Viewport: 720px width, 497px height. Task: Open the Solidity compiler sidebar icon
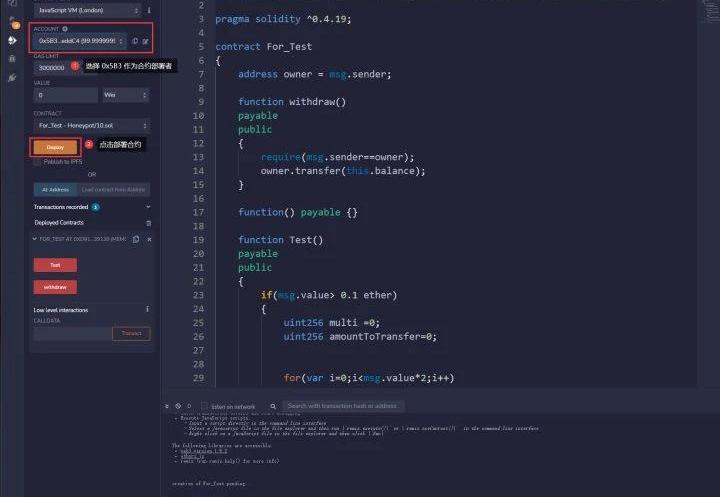[12, 23]
